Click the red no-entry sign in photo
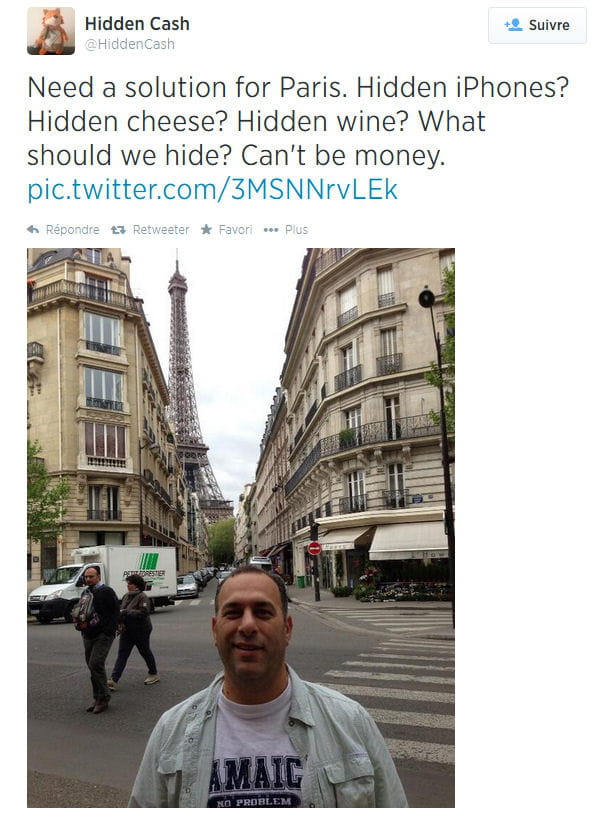The height and width of the screenshot is (821, 594). point(314,548)
